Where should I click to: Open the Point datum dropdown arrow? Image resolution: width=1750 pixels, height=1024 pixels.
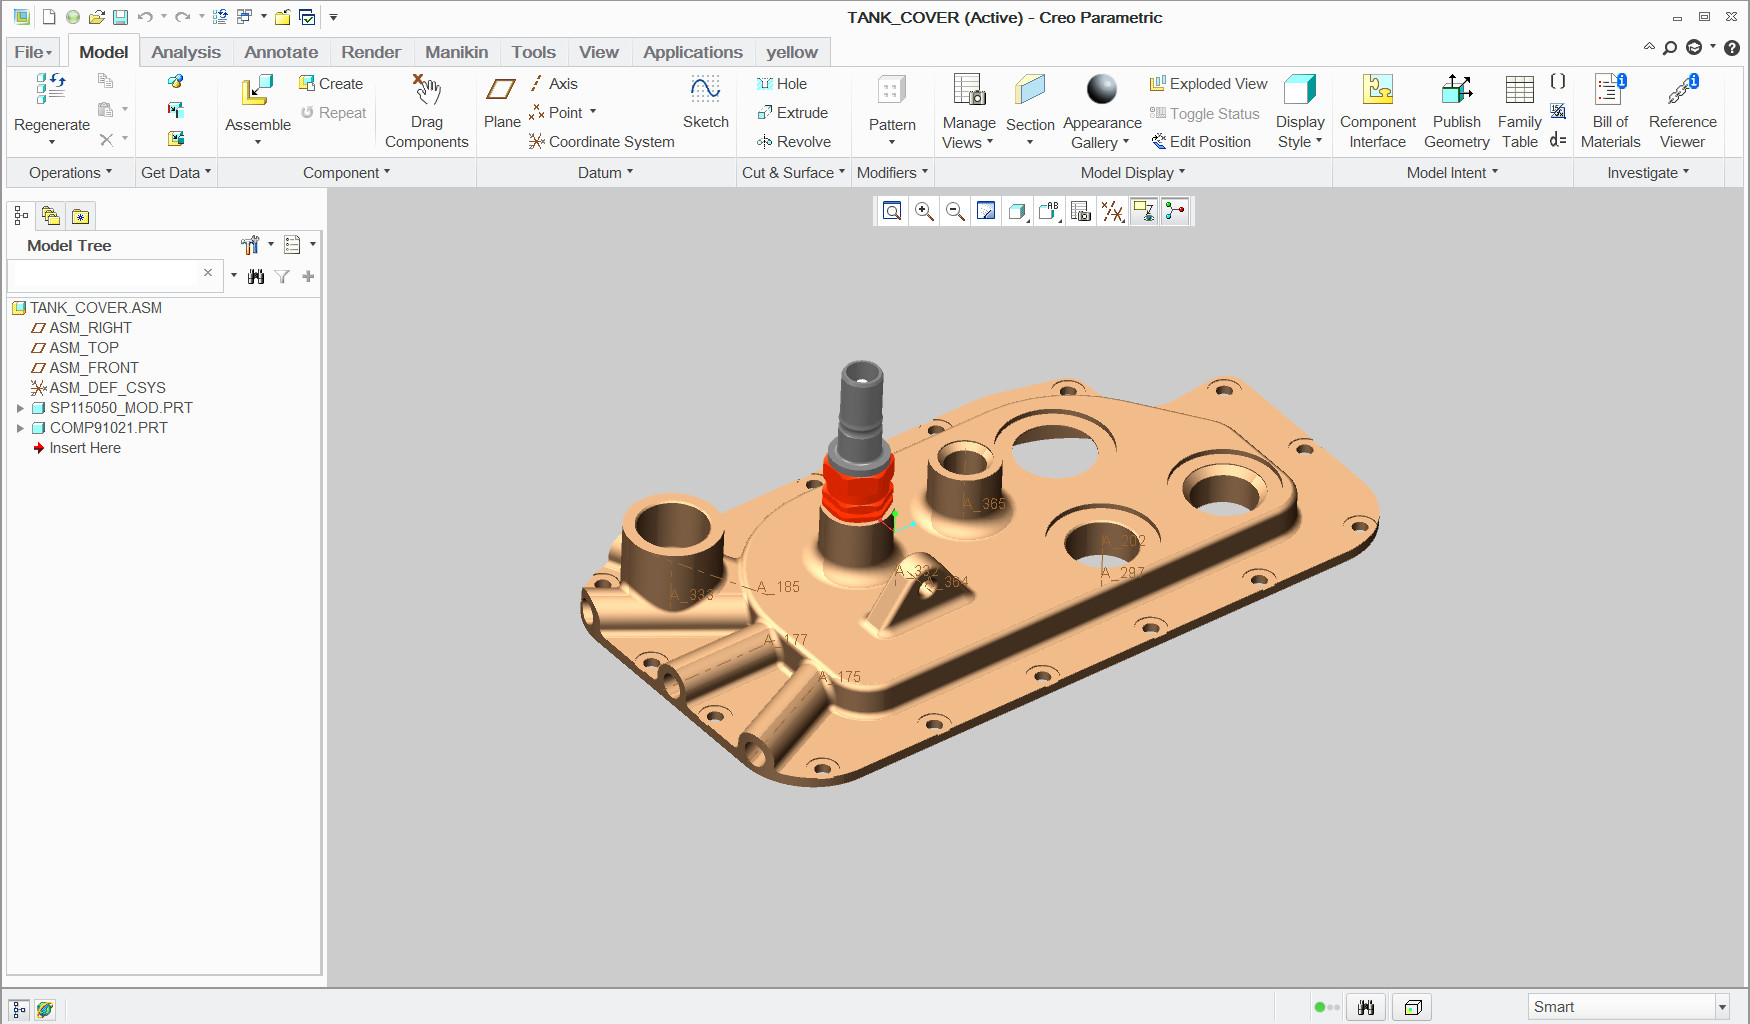coord(593,112)
